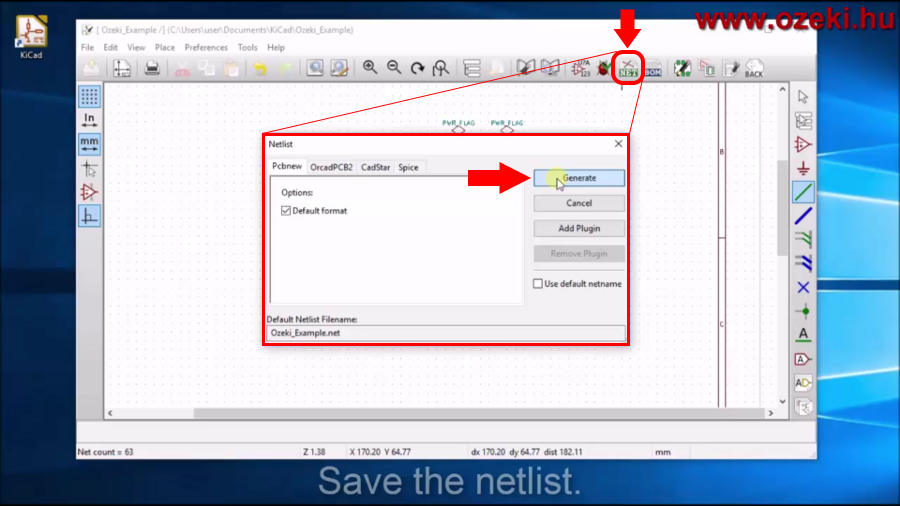Select the Place power port tool
This screenshot has height=506, width=900.
click(x=803, y=169)
